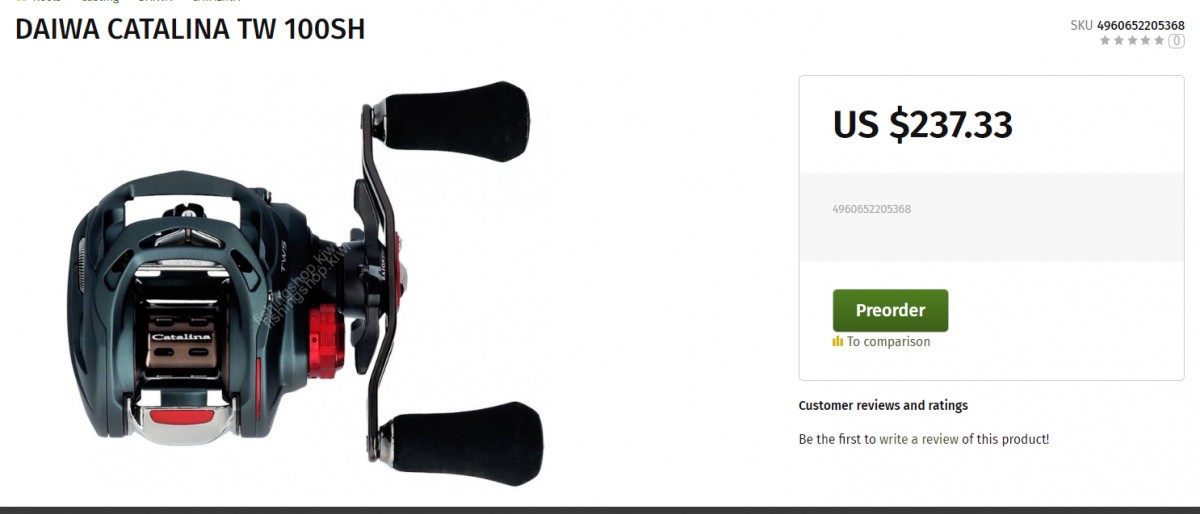Click the fifth rating star
The image size is (1200, 514).
click(1158, 41)
